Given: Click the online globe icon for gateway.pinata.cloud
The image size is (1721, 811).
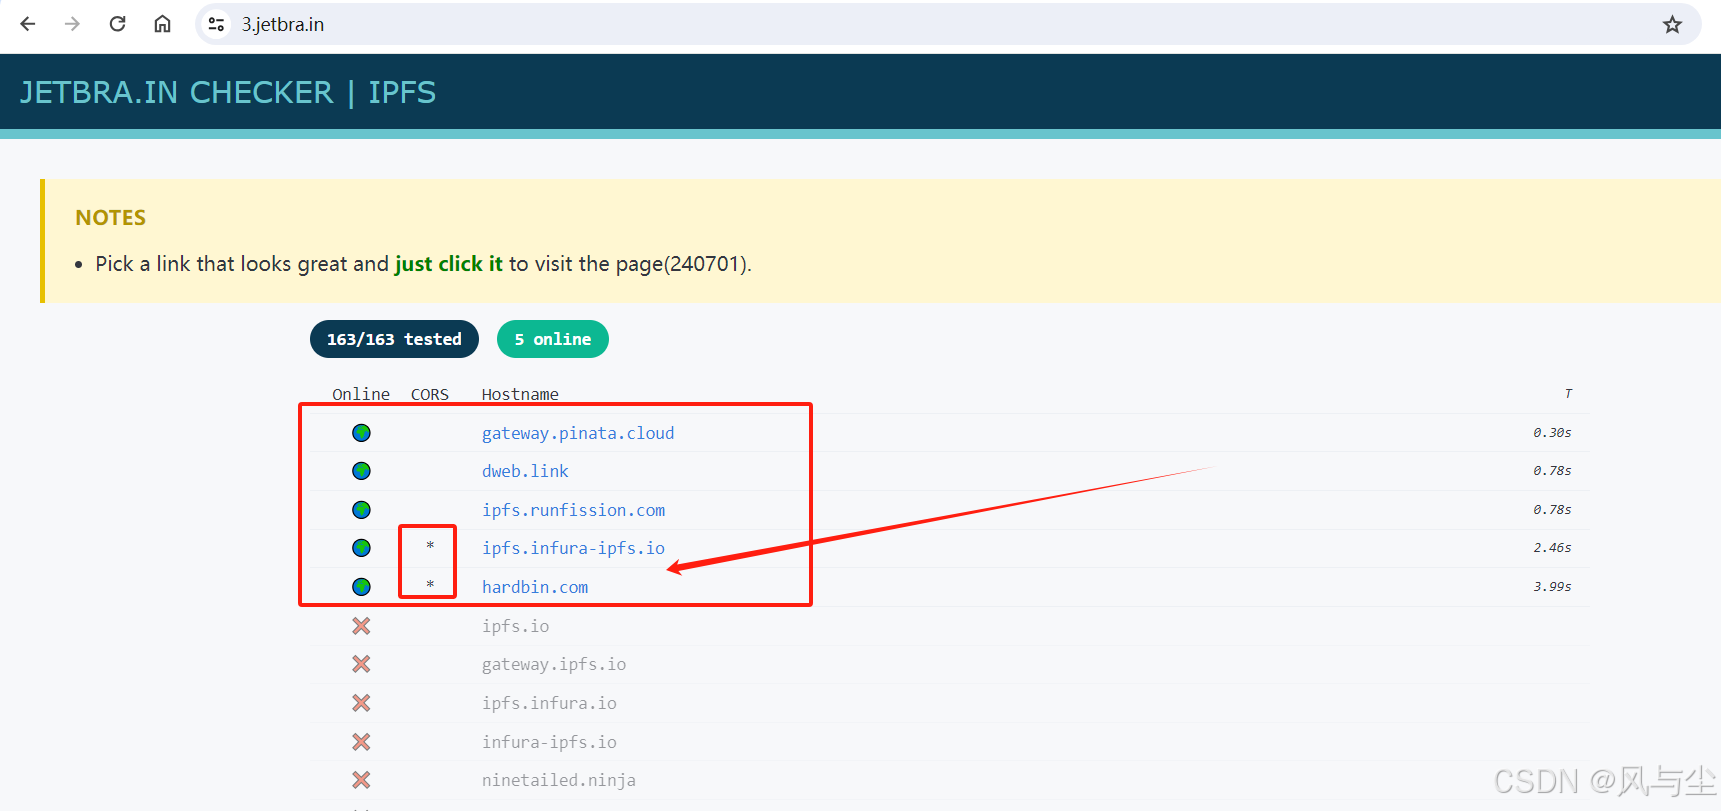Looking at the screenshot, I should [x=361, y=433].
